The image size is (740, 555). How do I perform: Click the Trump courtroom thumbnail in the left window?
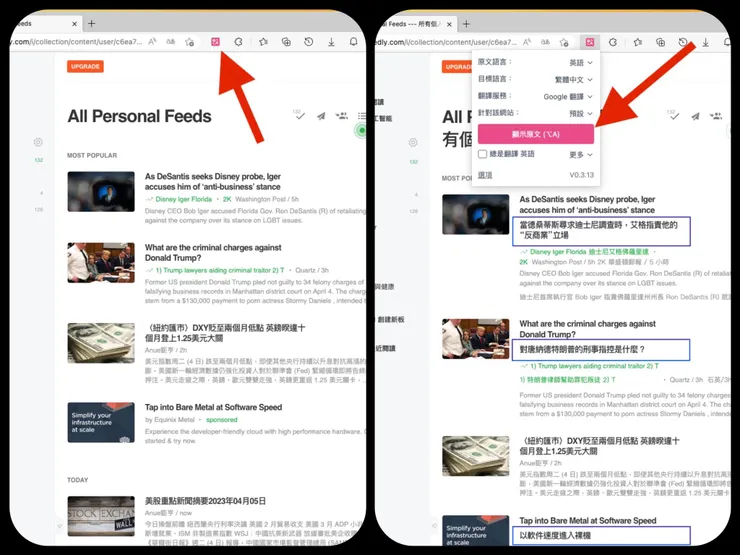pos(101,263)
